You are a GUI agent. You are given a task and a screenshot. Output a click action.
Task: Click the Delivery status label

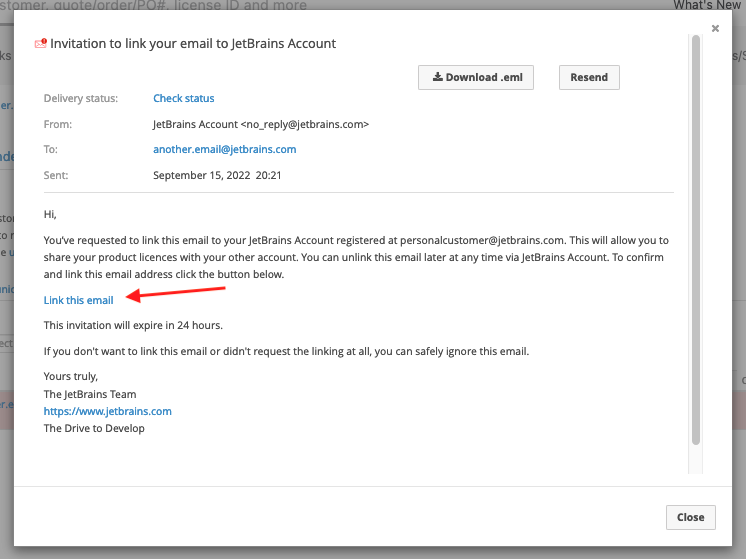(x=81, y=98)
